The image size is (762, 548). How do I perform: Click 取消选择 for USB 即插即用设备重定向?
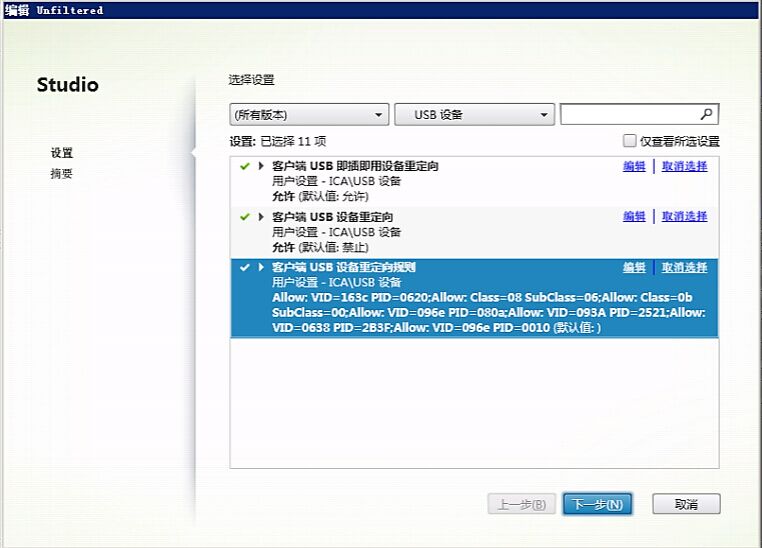684,166
